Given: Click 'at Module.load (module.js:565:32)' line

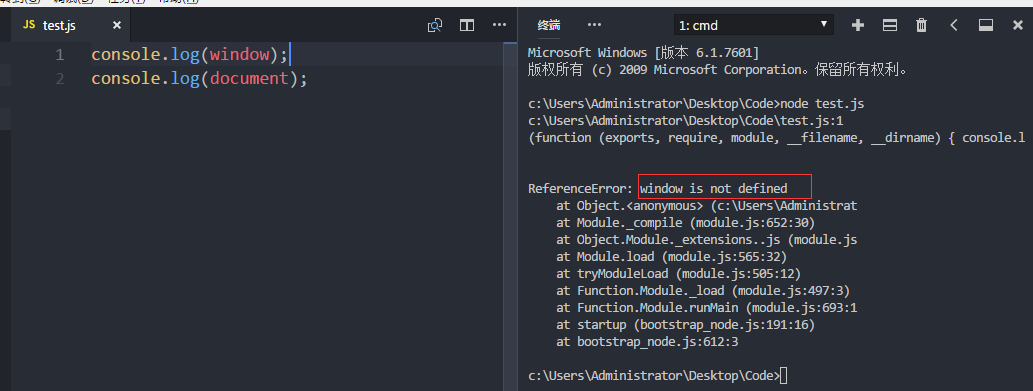Looking at the screenshot, I should pos(672,257).
